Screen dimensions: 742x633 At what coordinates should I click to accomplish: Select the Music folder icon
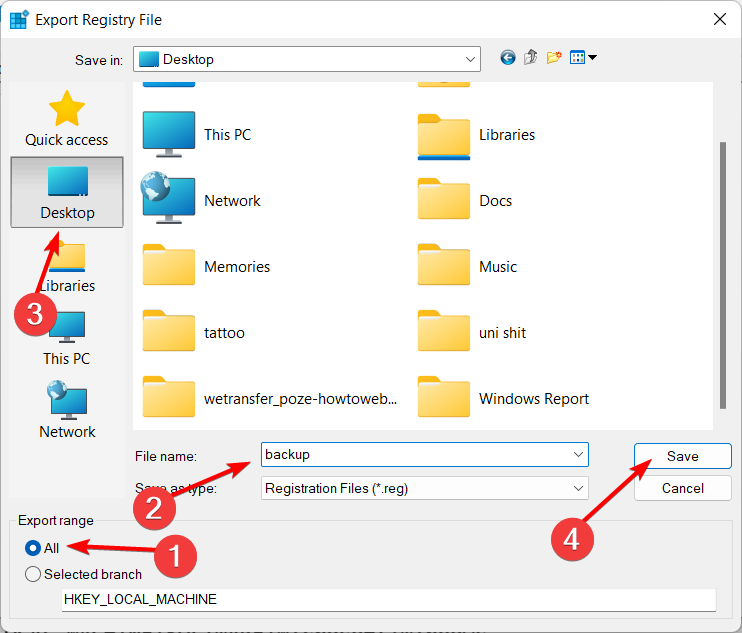pos(443,265)
